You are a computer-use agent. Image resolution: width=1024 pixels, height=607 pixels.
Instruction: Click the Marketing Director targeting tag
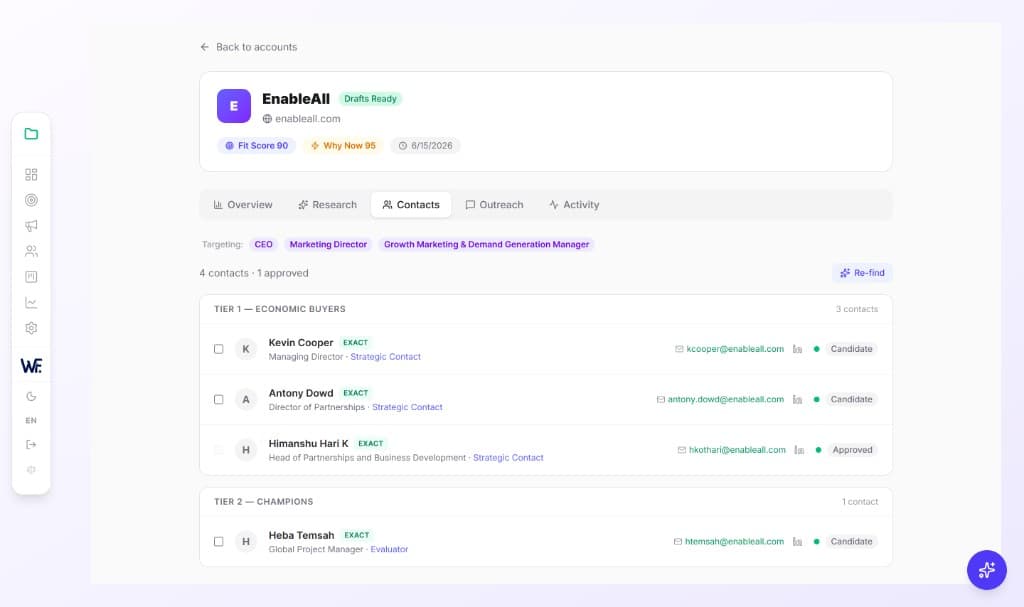click(x=328, y=244)
